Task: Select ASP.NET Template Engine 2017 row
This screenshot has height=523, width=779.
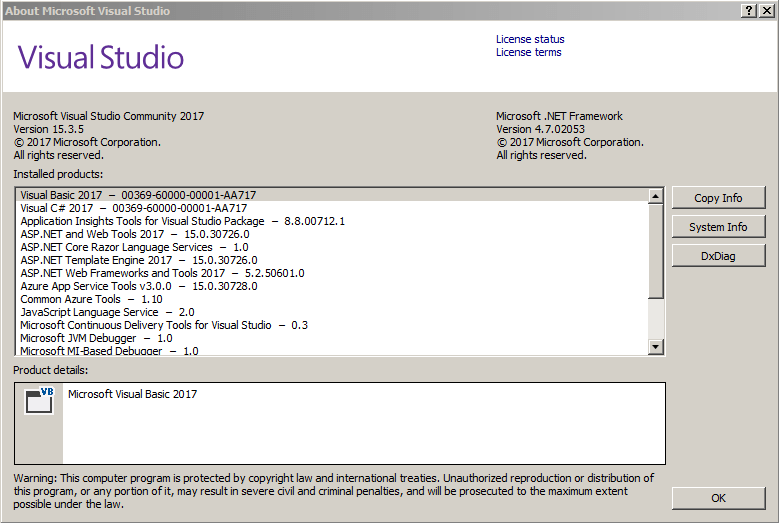Action: [x=333, y=260]
